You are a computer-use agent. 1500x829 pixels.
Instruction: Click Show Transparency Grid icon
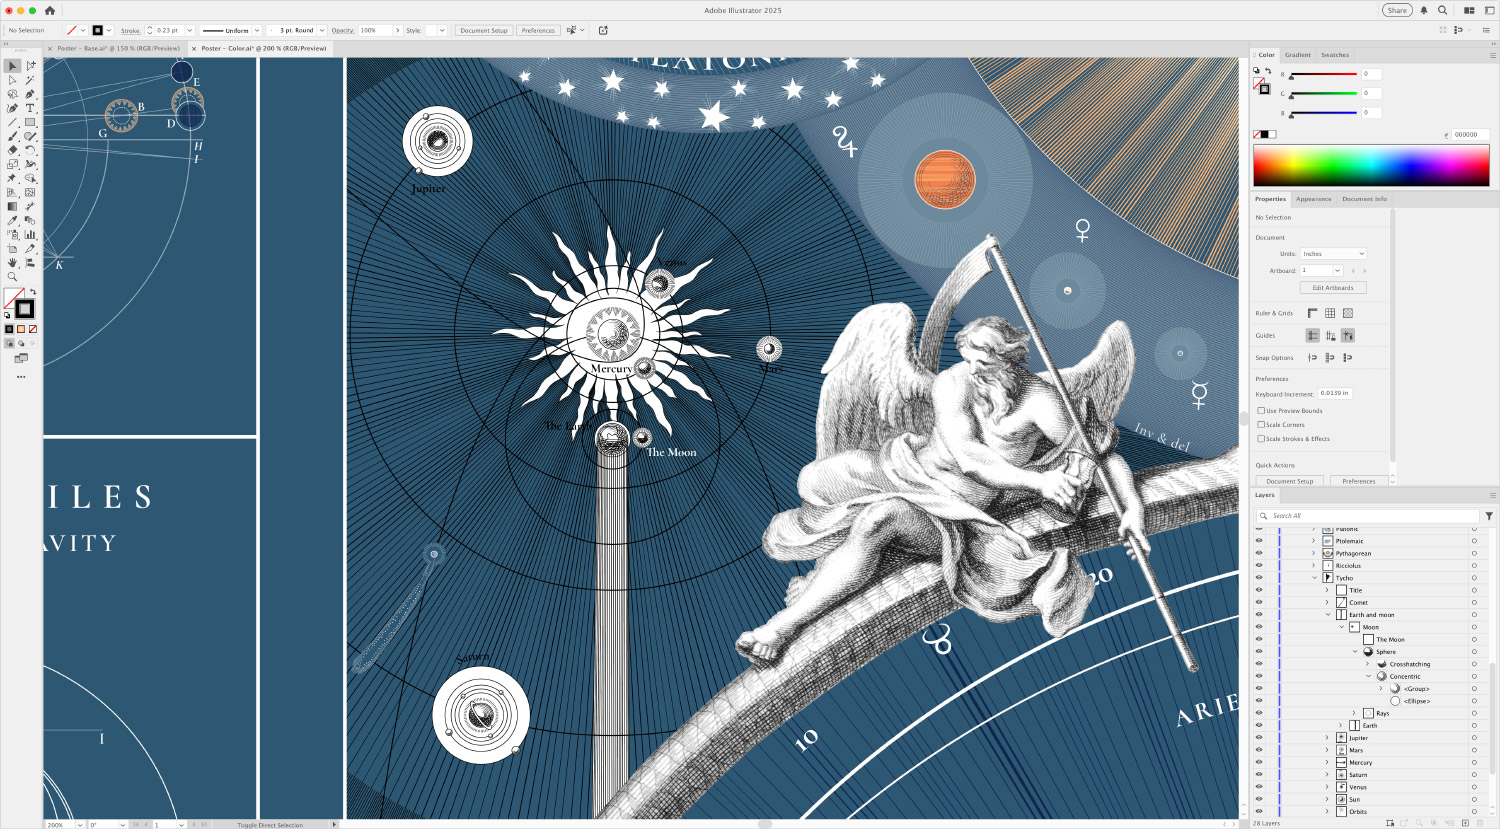pos(1348,313)
